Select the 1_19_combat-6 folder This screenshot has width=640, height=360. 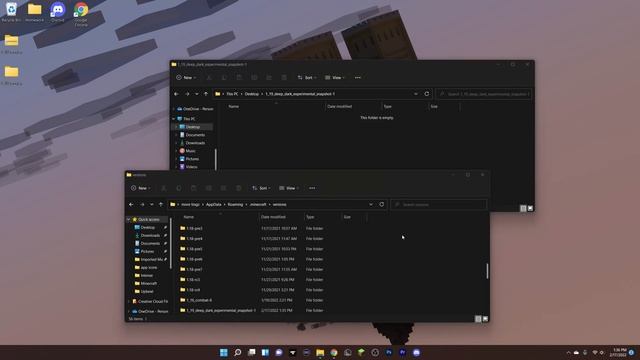tap(199, 300)
